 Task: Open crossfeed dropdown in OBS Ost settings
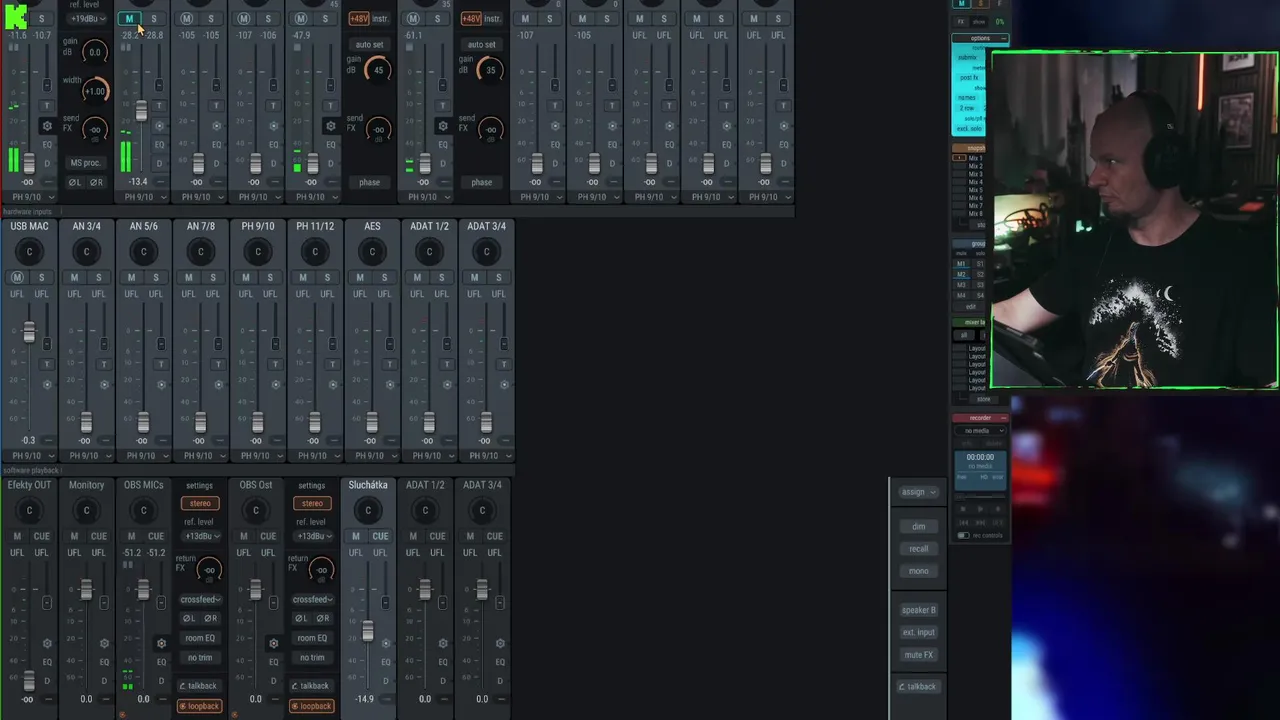(x=312, y=599)
